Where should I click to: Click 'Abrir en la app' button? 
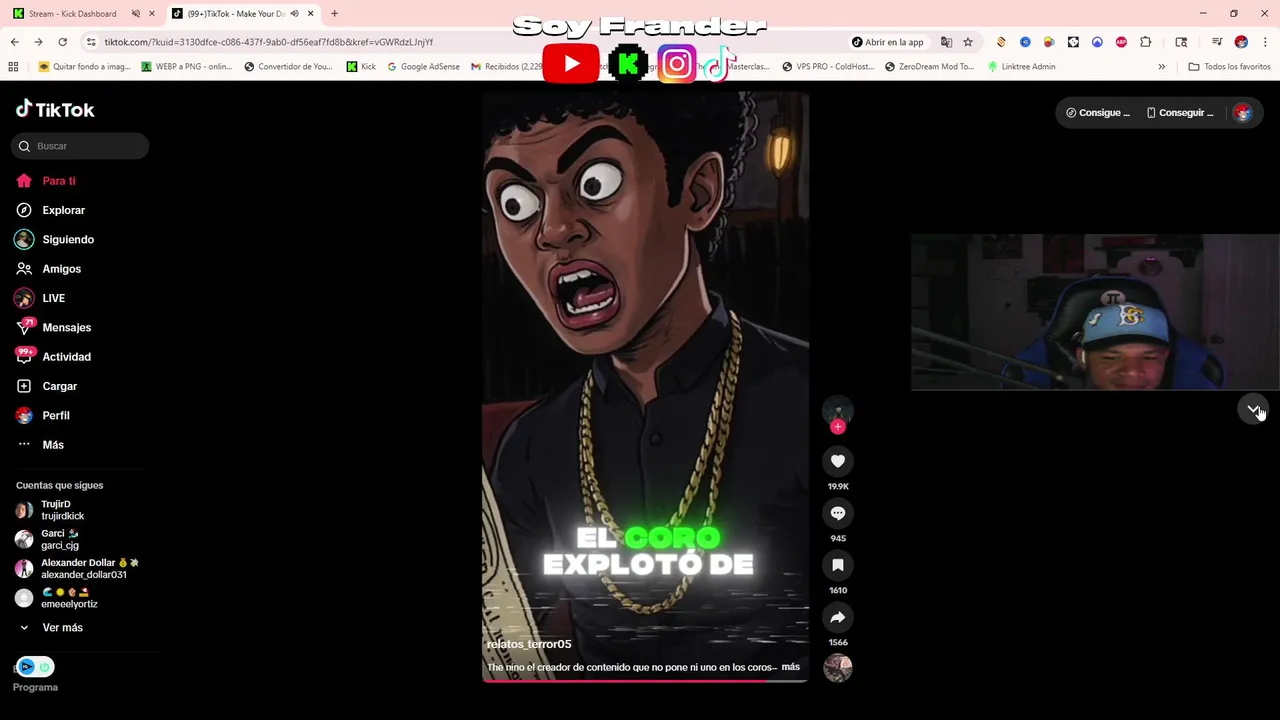(x=888, y=42)
